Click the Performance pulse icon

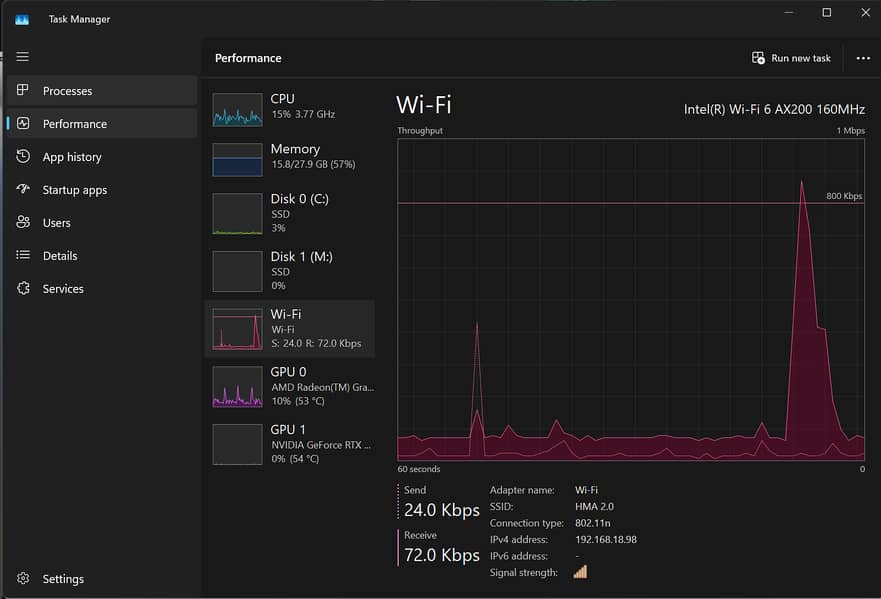(x=23, y=124)
